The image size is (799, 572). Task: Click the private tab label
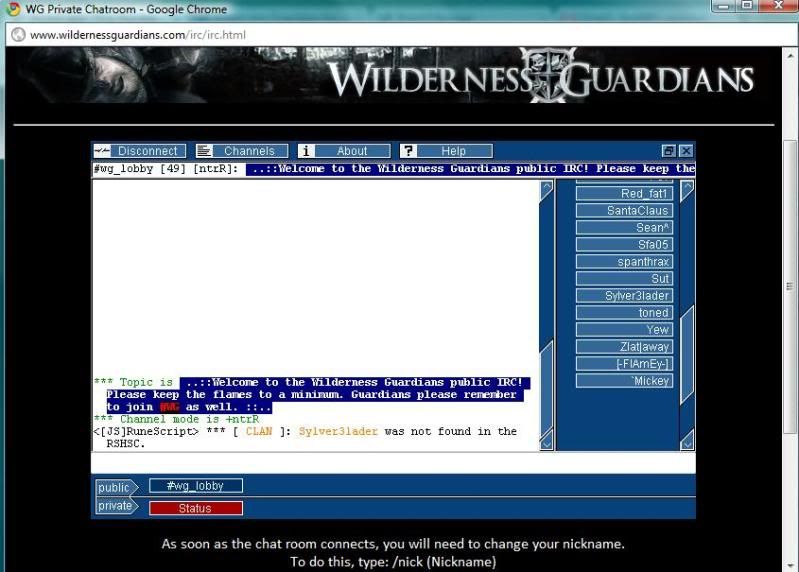point(116,506)
